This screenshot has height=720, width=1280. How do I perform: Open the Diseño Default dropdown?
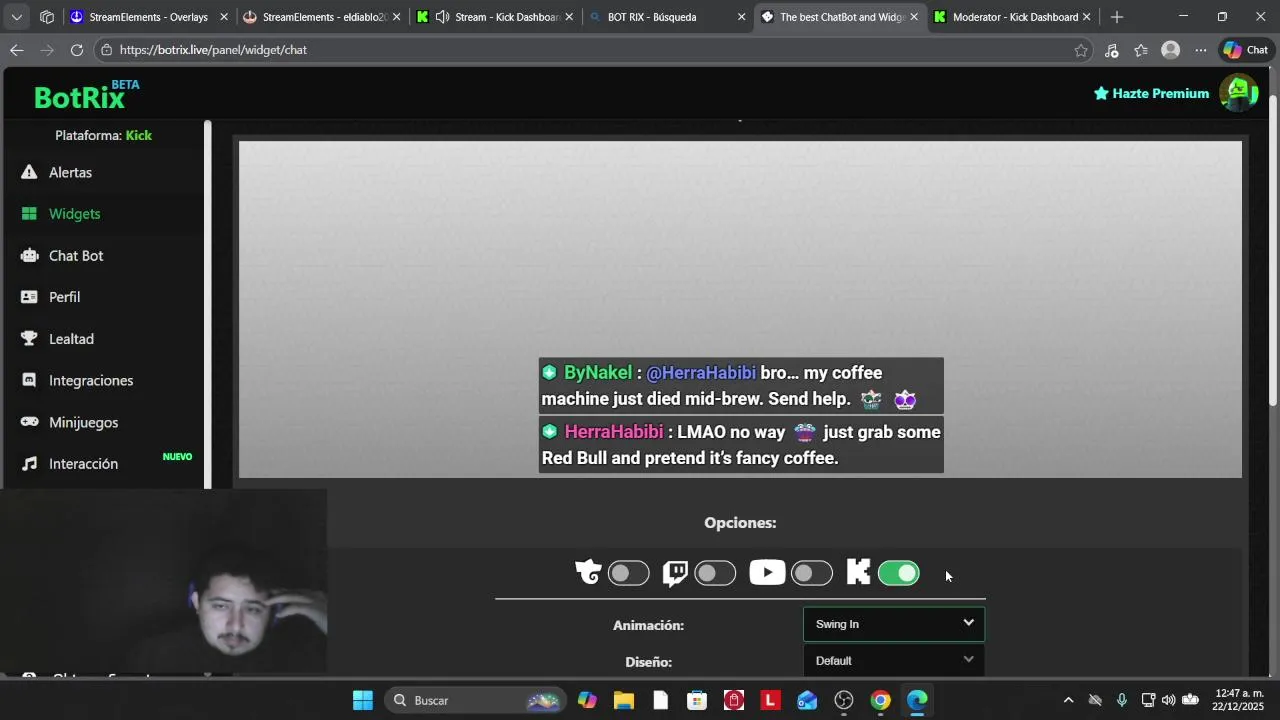[894, 660]
